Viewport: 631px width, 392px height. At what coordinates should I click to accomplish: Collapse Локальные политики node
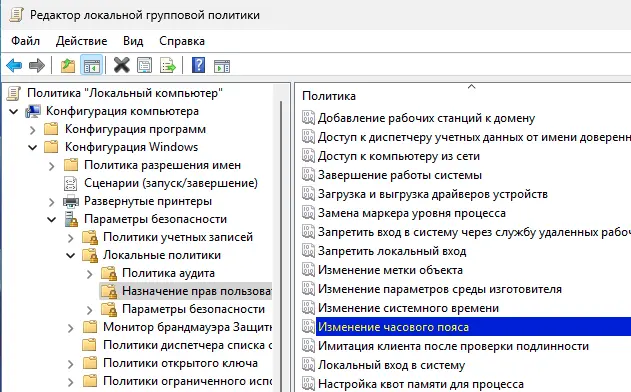(x=70, y=256)
